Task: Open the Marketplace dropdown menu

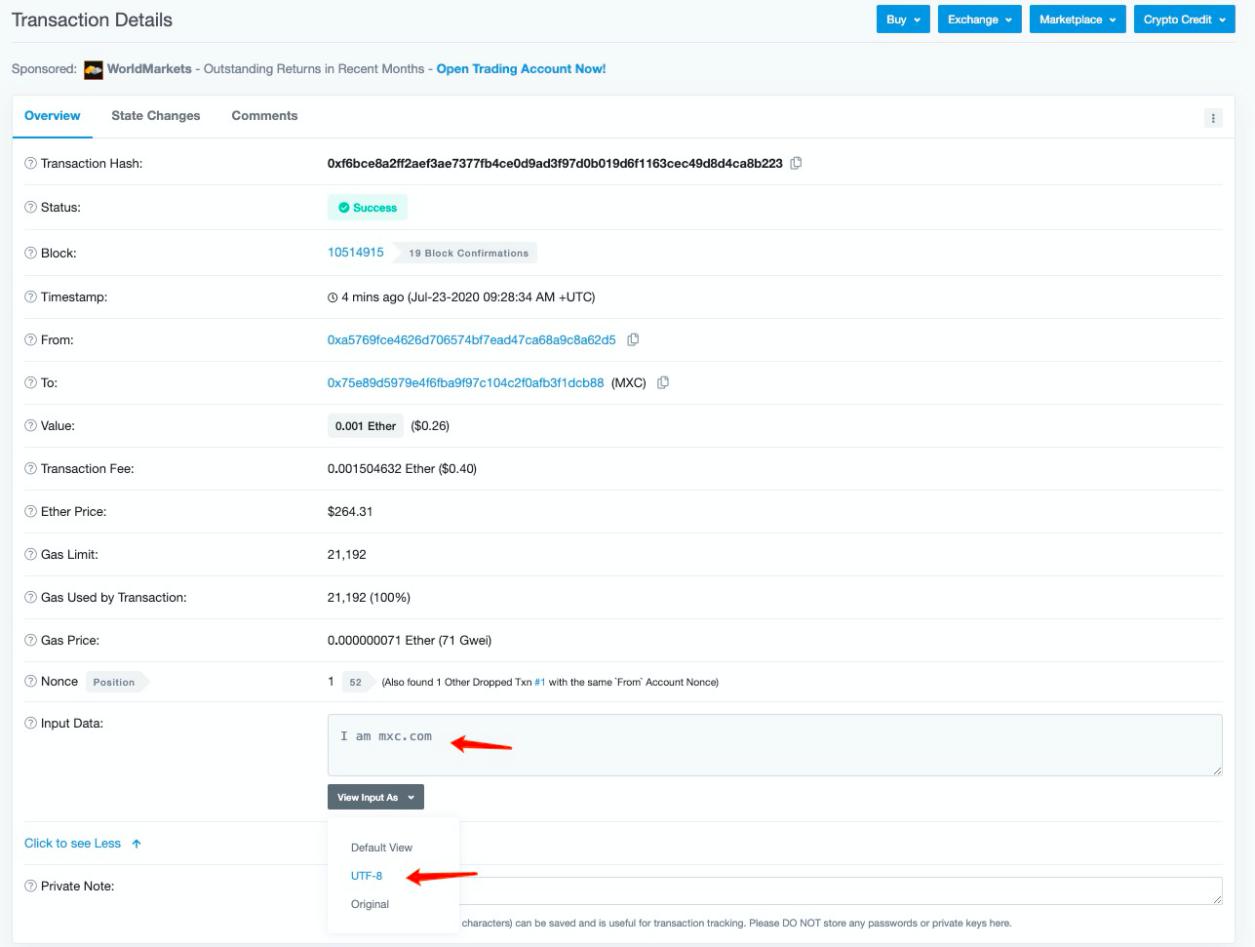Action: click(x=1077, y=20)
